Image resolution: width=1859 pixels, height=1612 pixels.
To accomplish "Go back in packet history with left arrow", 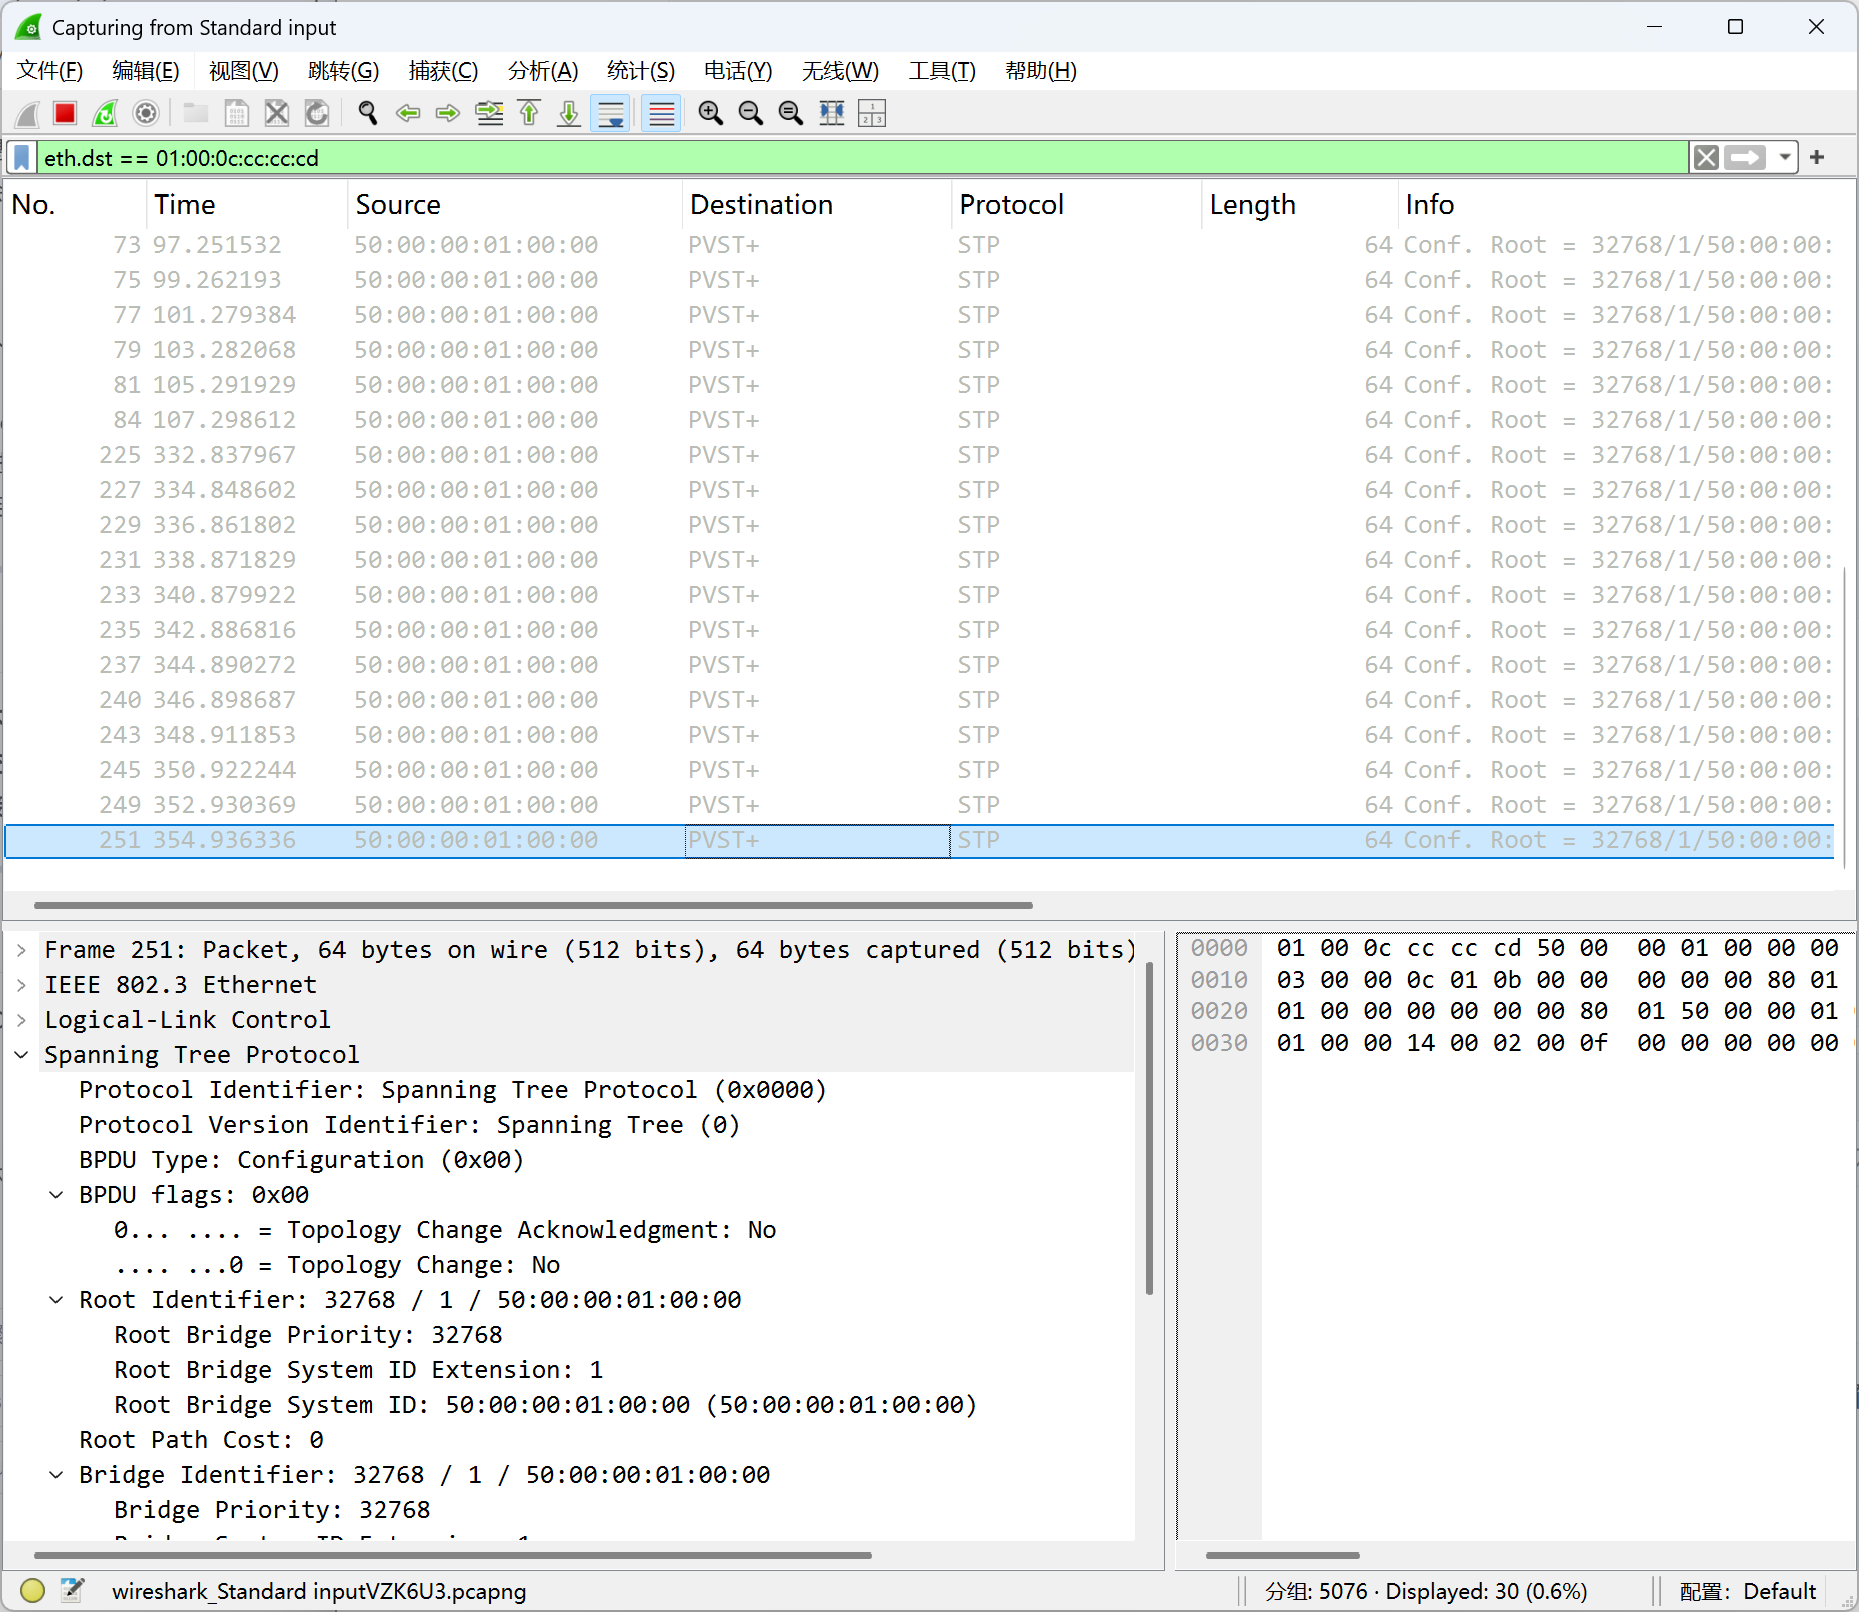I will pos(408,114).
